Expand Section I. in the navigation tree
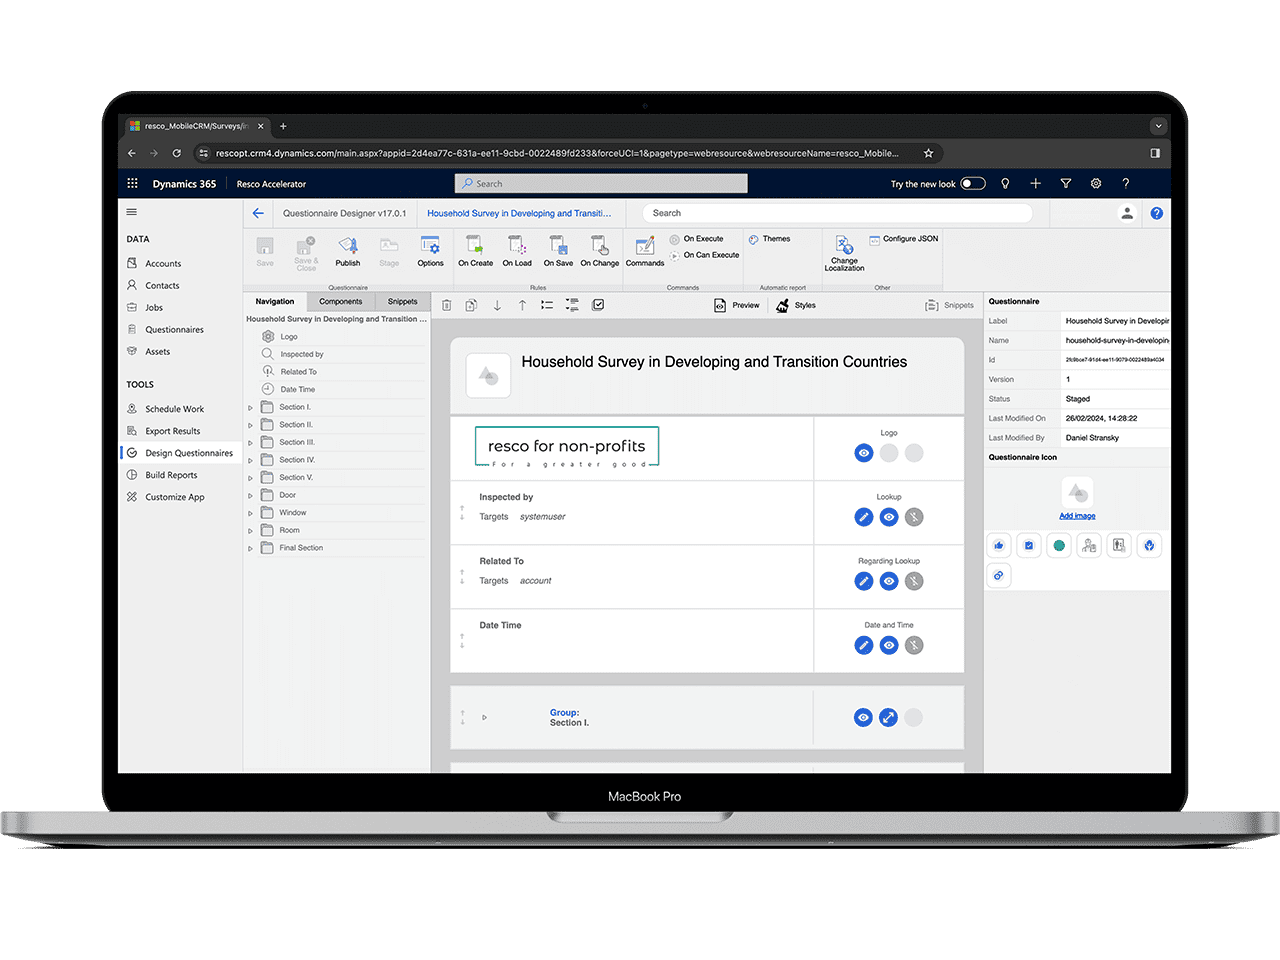This screenshot has height=960, width=1280. (251, 408)
